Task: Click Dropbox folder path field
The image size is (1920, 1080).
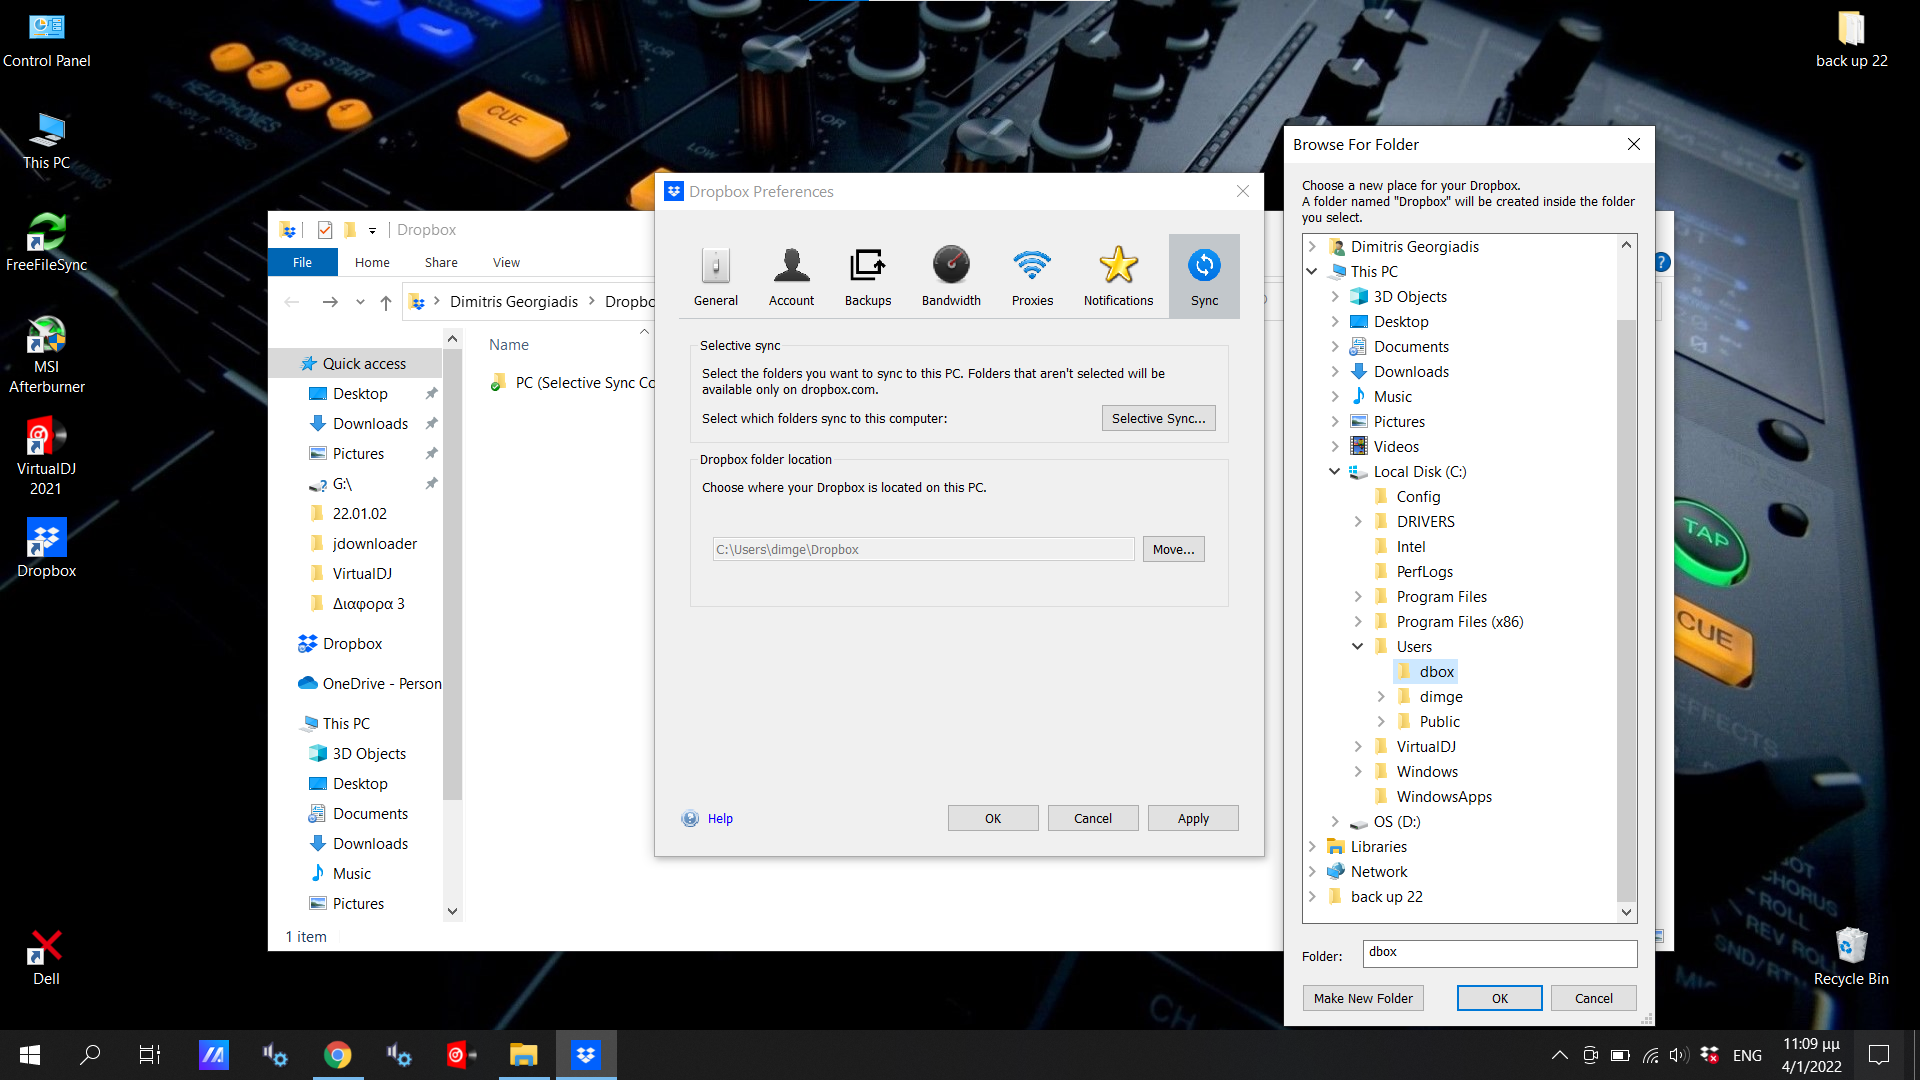Action: [x=923, y=549]
